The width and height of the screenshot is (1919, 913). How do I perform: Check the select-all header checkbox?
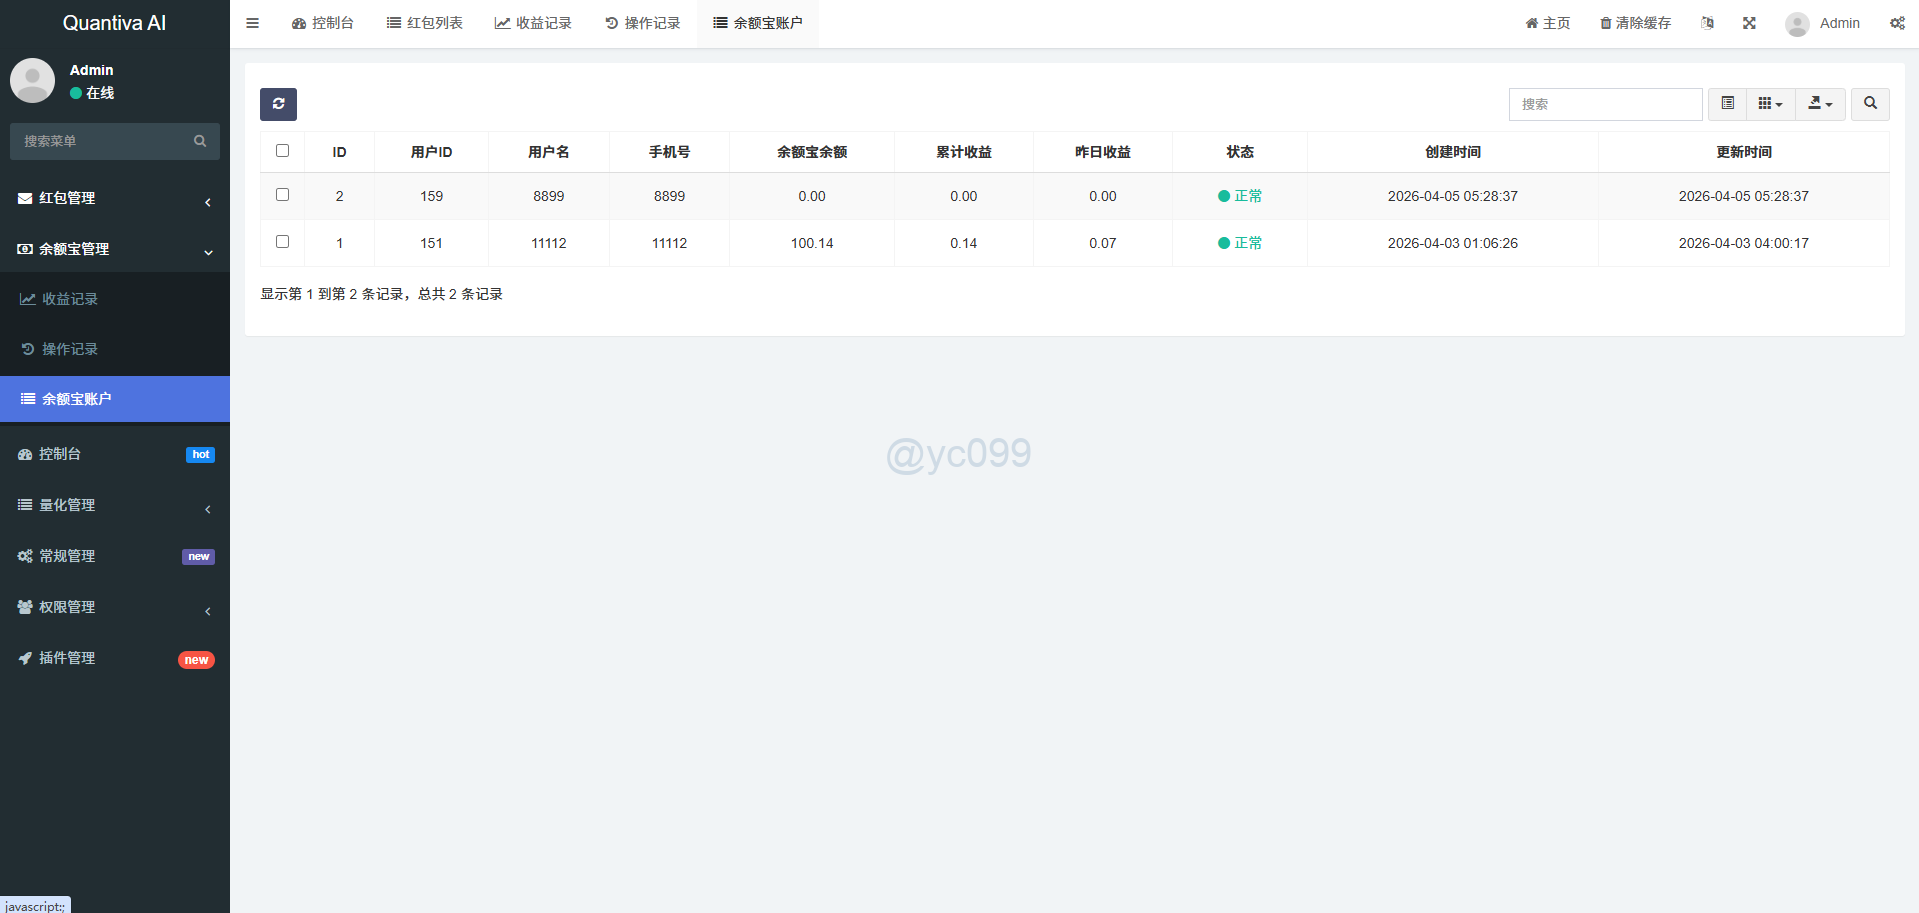(x=282, y=151)
